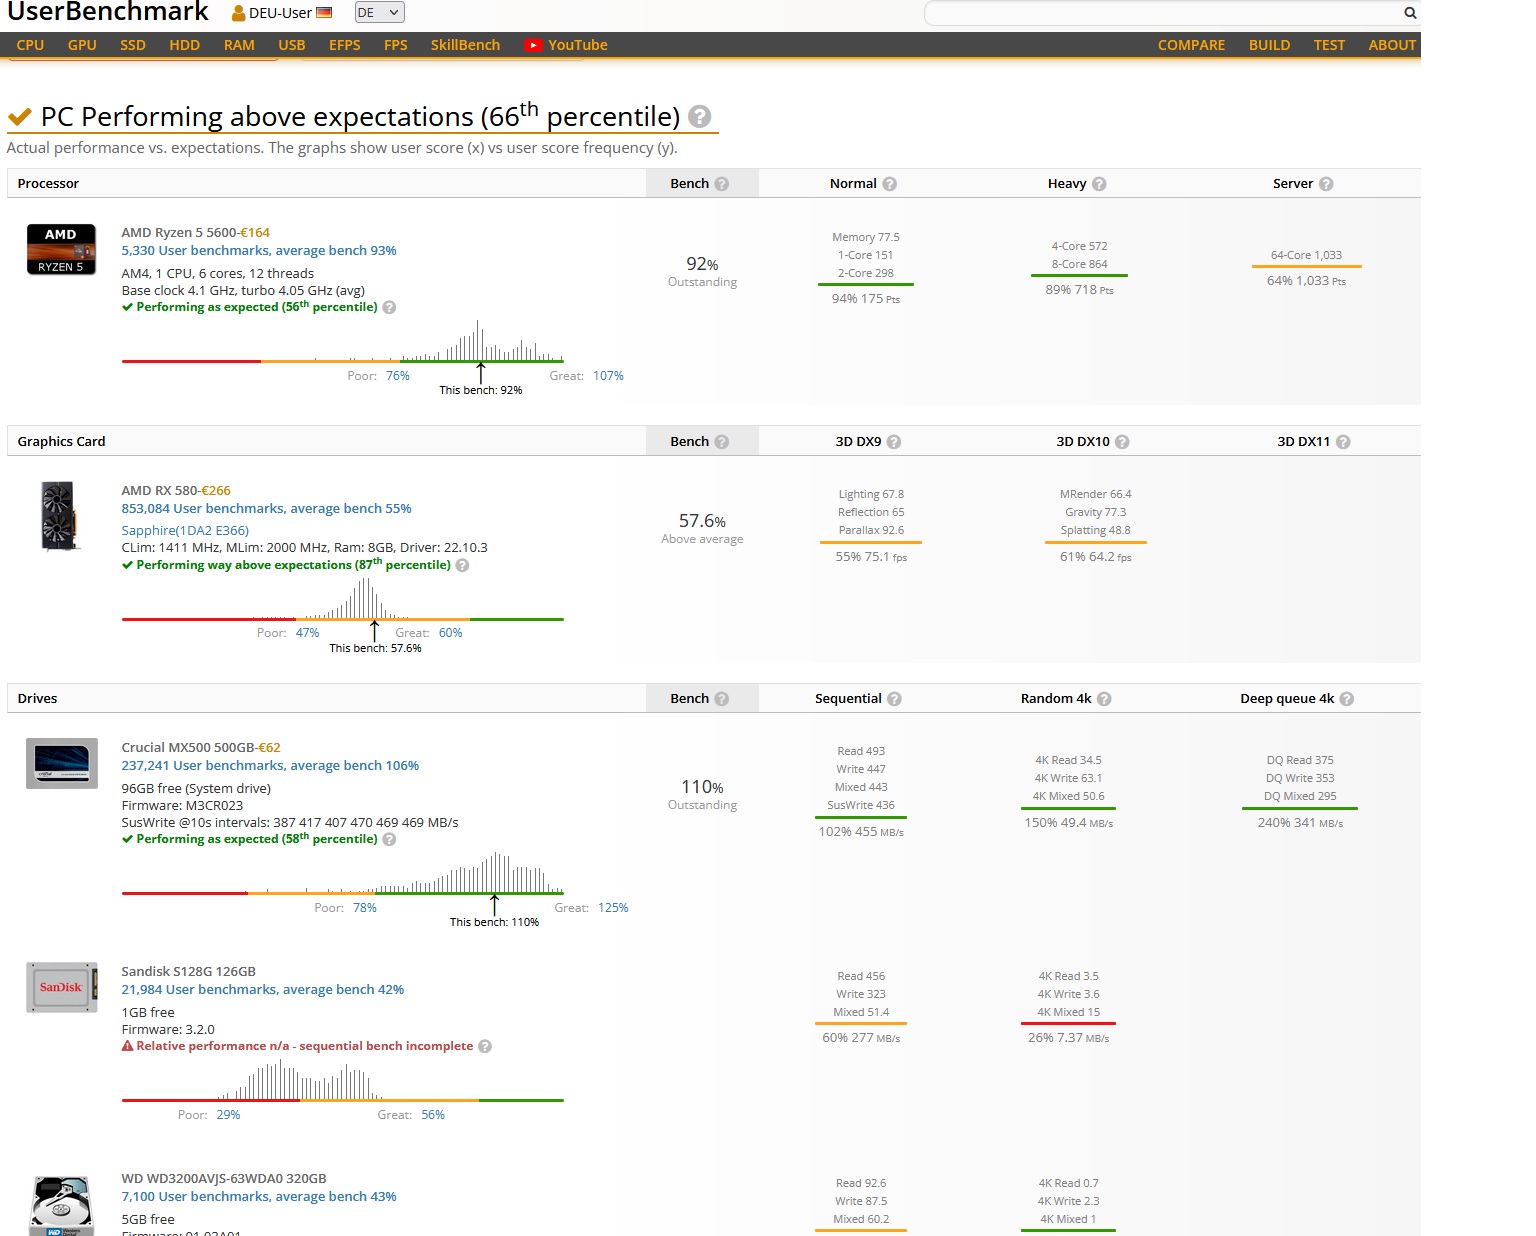Click the help icon next to 3D DX9
The image size is (1536, 1236).
click(894, 442)
